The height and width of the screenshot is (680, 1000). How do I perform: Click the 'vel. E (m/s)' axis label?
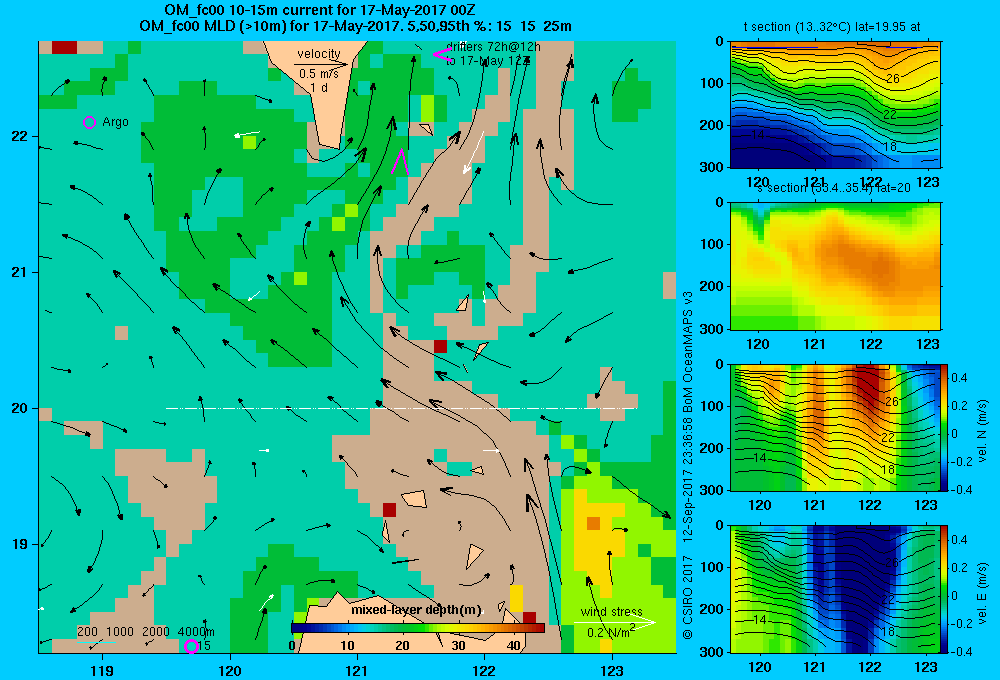pos(982,593)
